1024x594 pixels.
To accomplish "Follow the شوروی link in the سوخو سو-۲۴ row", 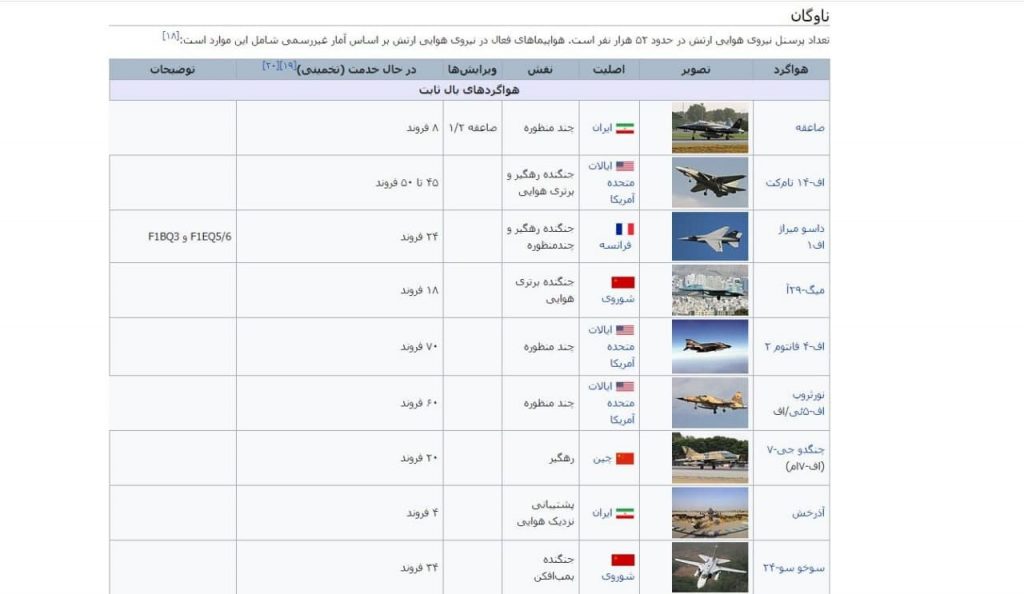I will point(618,576).
